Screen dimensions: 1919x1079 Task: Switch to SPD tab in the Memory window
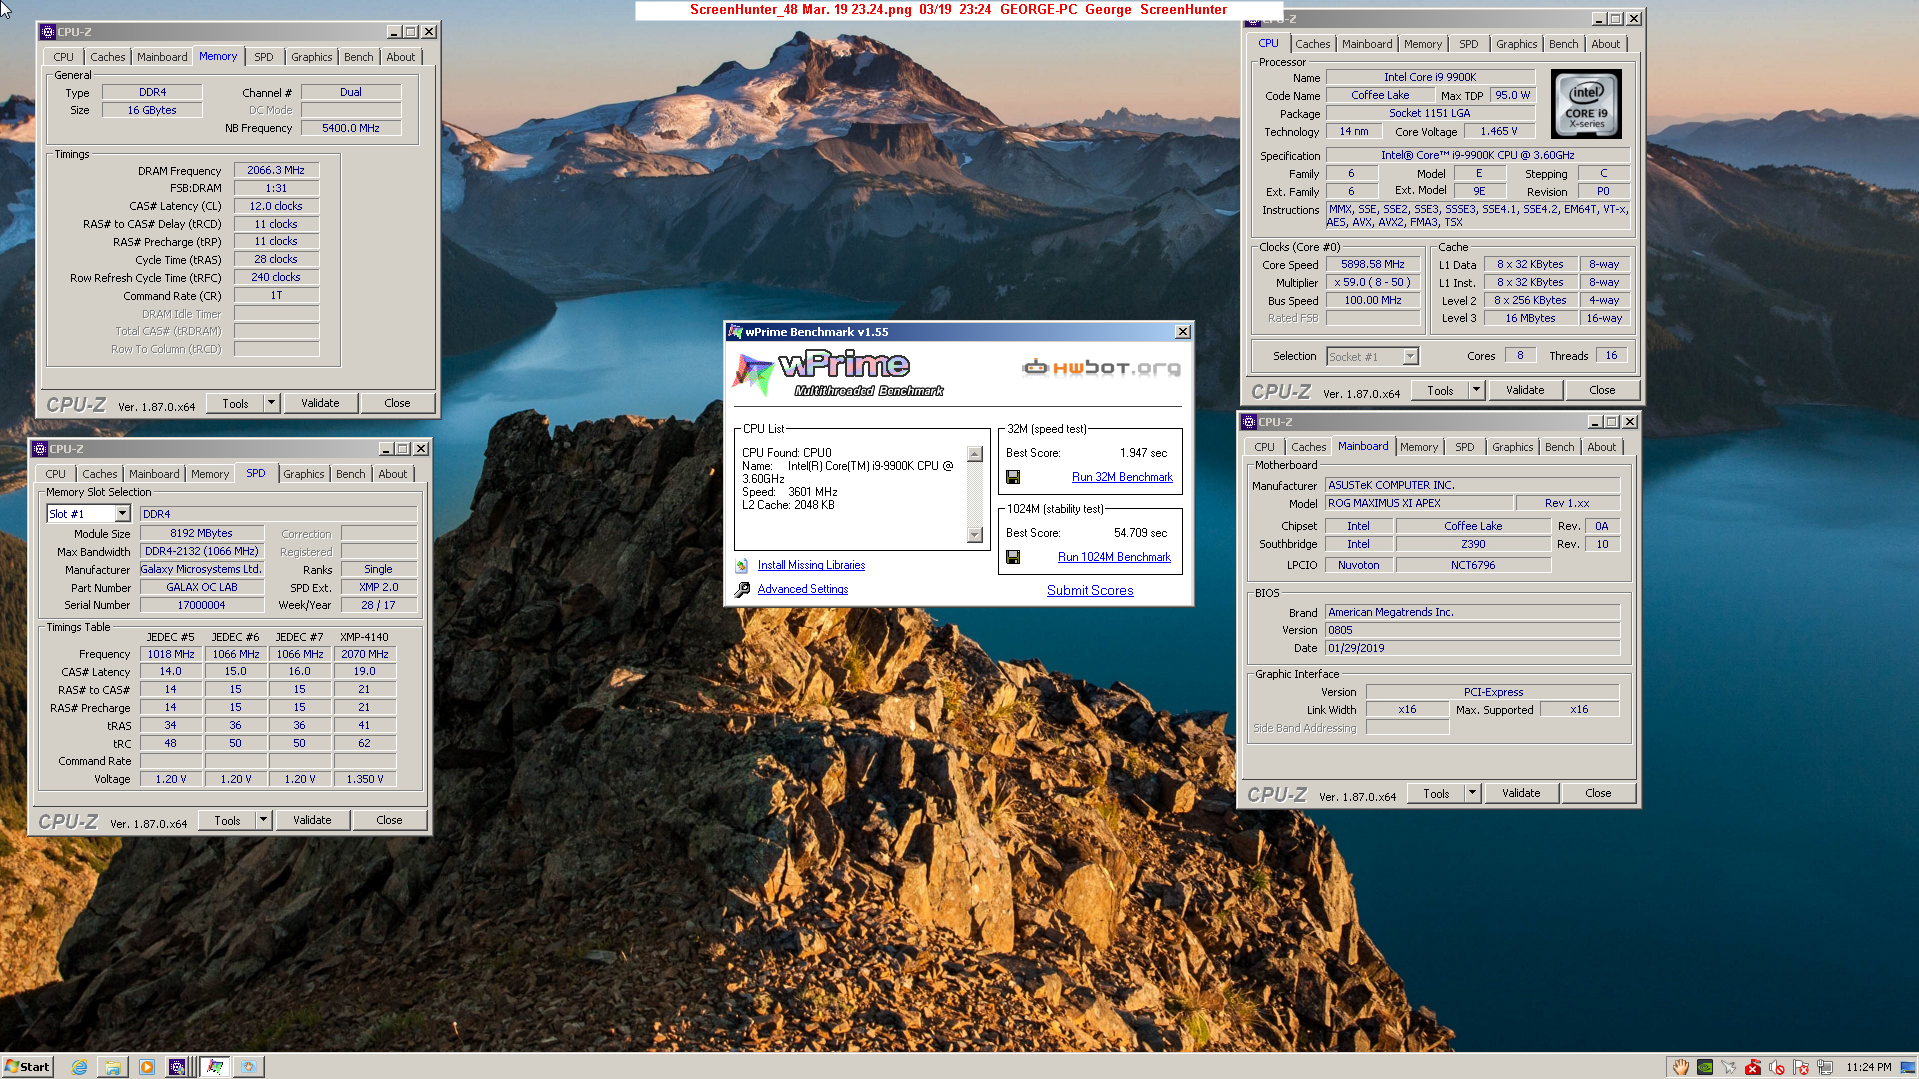(263, 57)
